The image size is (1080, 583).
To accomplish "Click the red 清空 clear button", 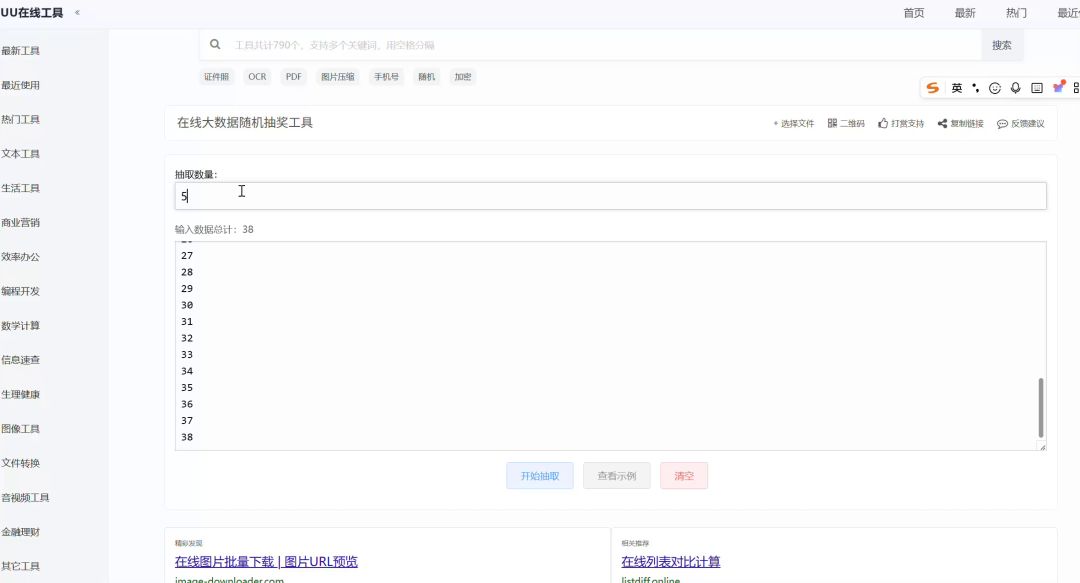I will [x=684, y=476].
